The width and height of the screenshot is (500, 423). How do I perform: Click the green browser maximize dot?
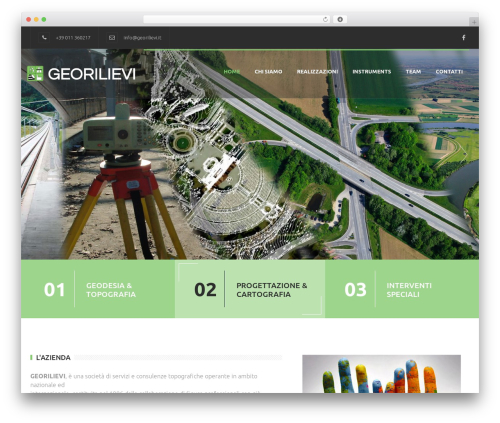click(x=44, y=19)
